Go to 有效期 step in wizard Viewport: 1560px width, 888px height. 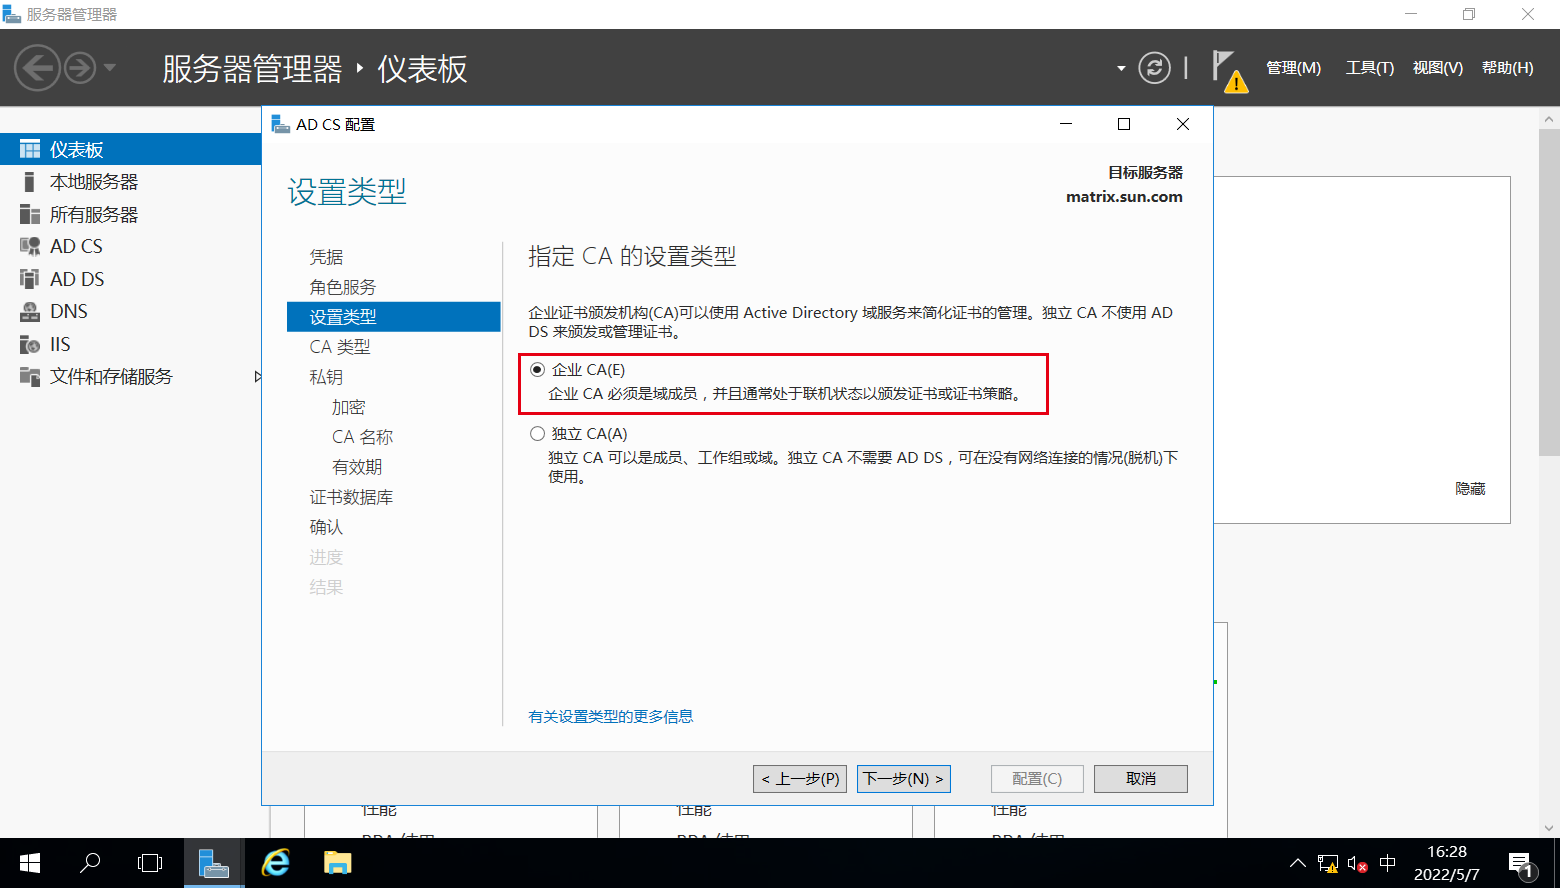click(357, 467)
